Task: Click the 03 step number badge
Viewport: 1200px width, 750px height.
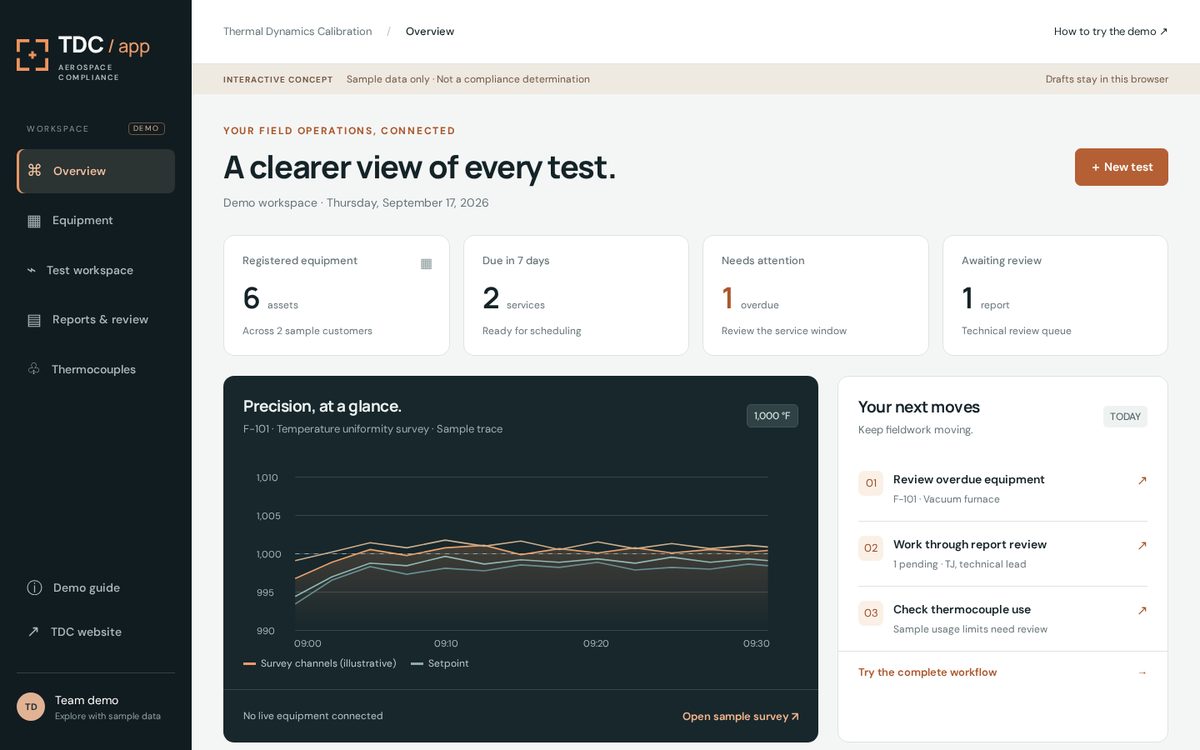Action: click(871, 613)
